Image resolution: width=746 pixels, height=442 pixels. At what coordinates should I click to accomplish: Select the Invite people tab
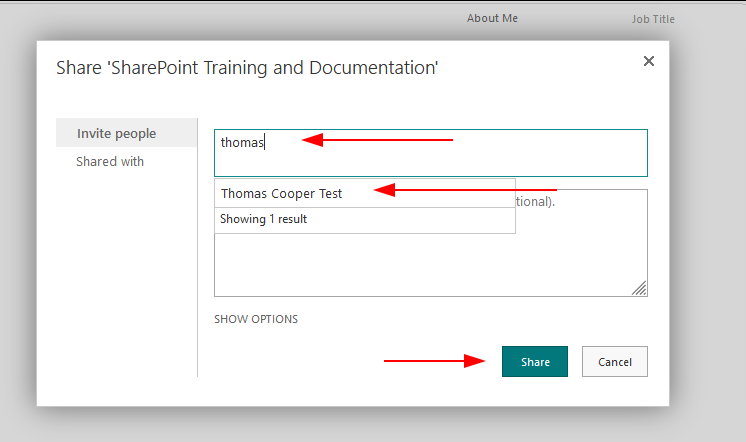126,133
